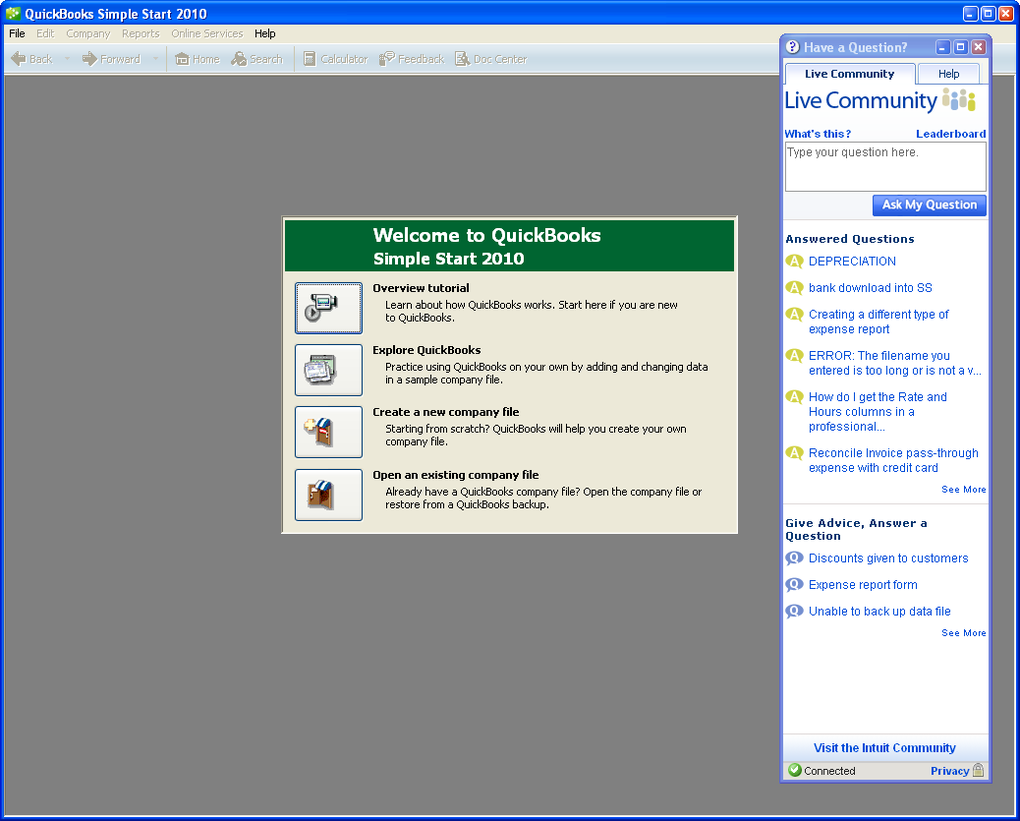Open the Leaderboard link
This screenshot has width=1020, height=821.
click(951, 134)
